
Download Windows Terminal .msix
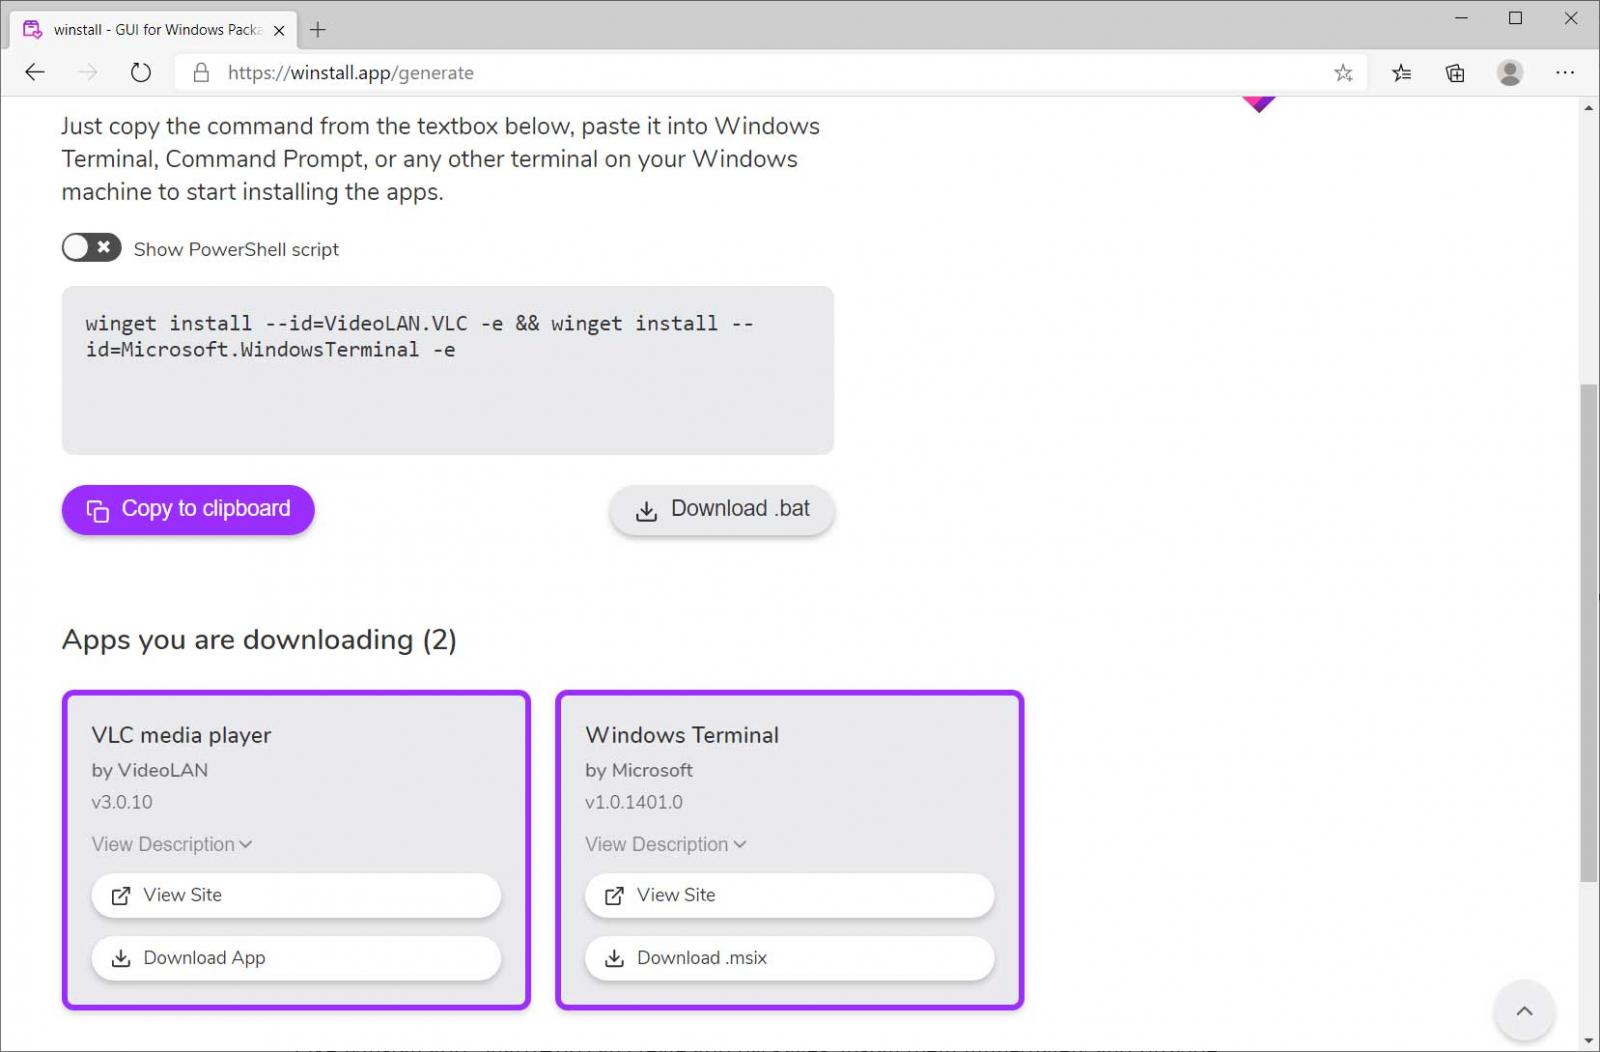tap(789, 958)
